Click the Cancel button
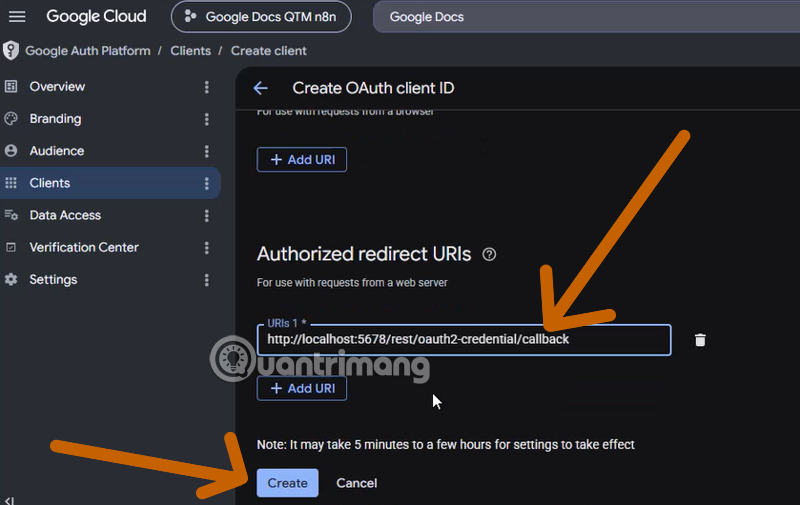The image size is (800, 505). coord(357,483)
